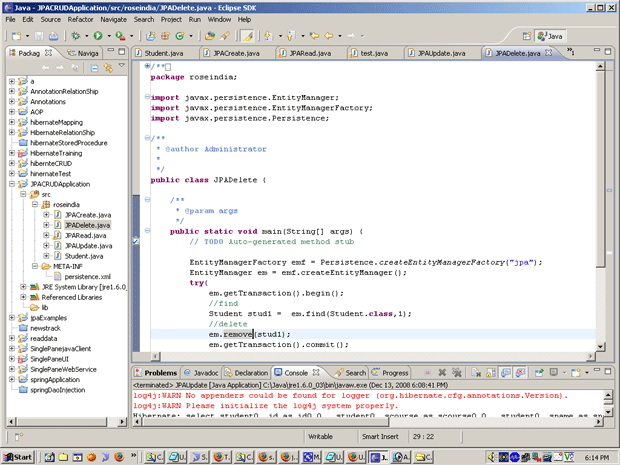Expand the hibernateMapping project node
The width and height of the screenshot is (620, 465).
pos(12,121)
